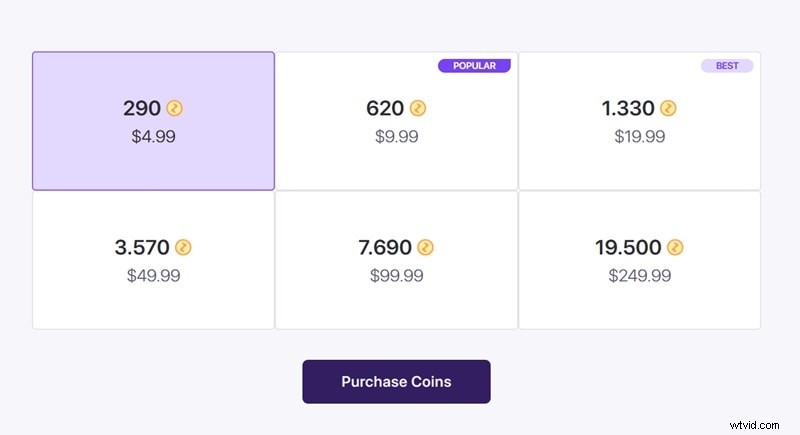Viewport: 800px width, 435px height.
Task: Click the coin icon next to 1.330
Action: click(x=668, y=108)
